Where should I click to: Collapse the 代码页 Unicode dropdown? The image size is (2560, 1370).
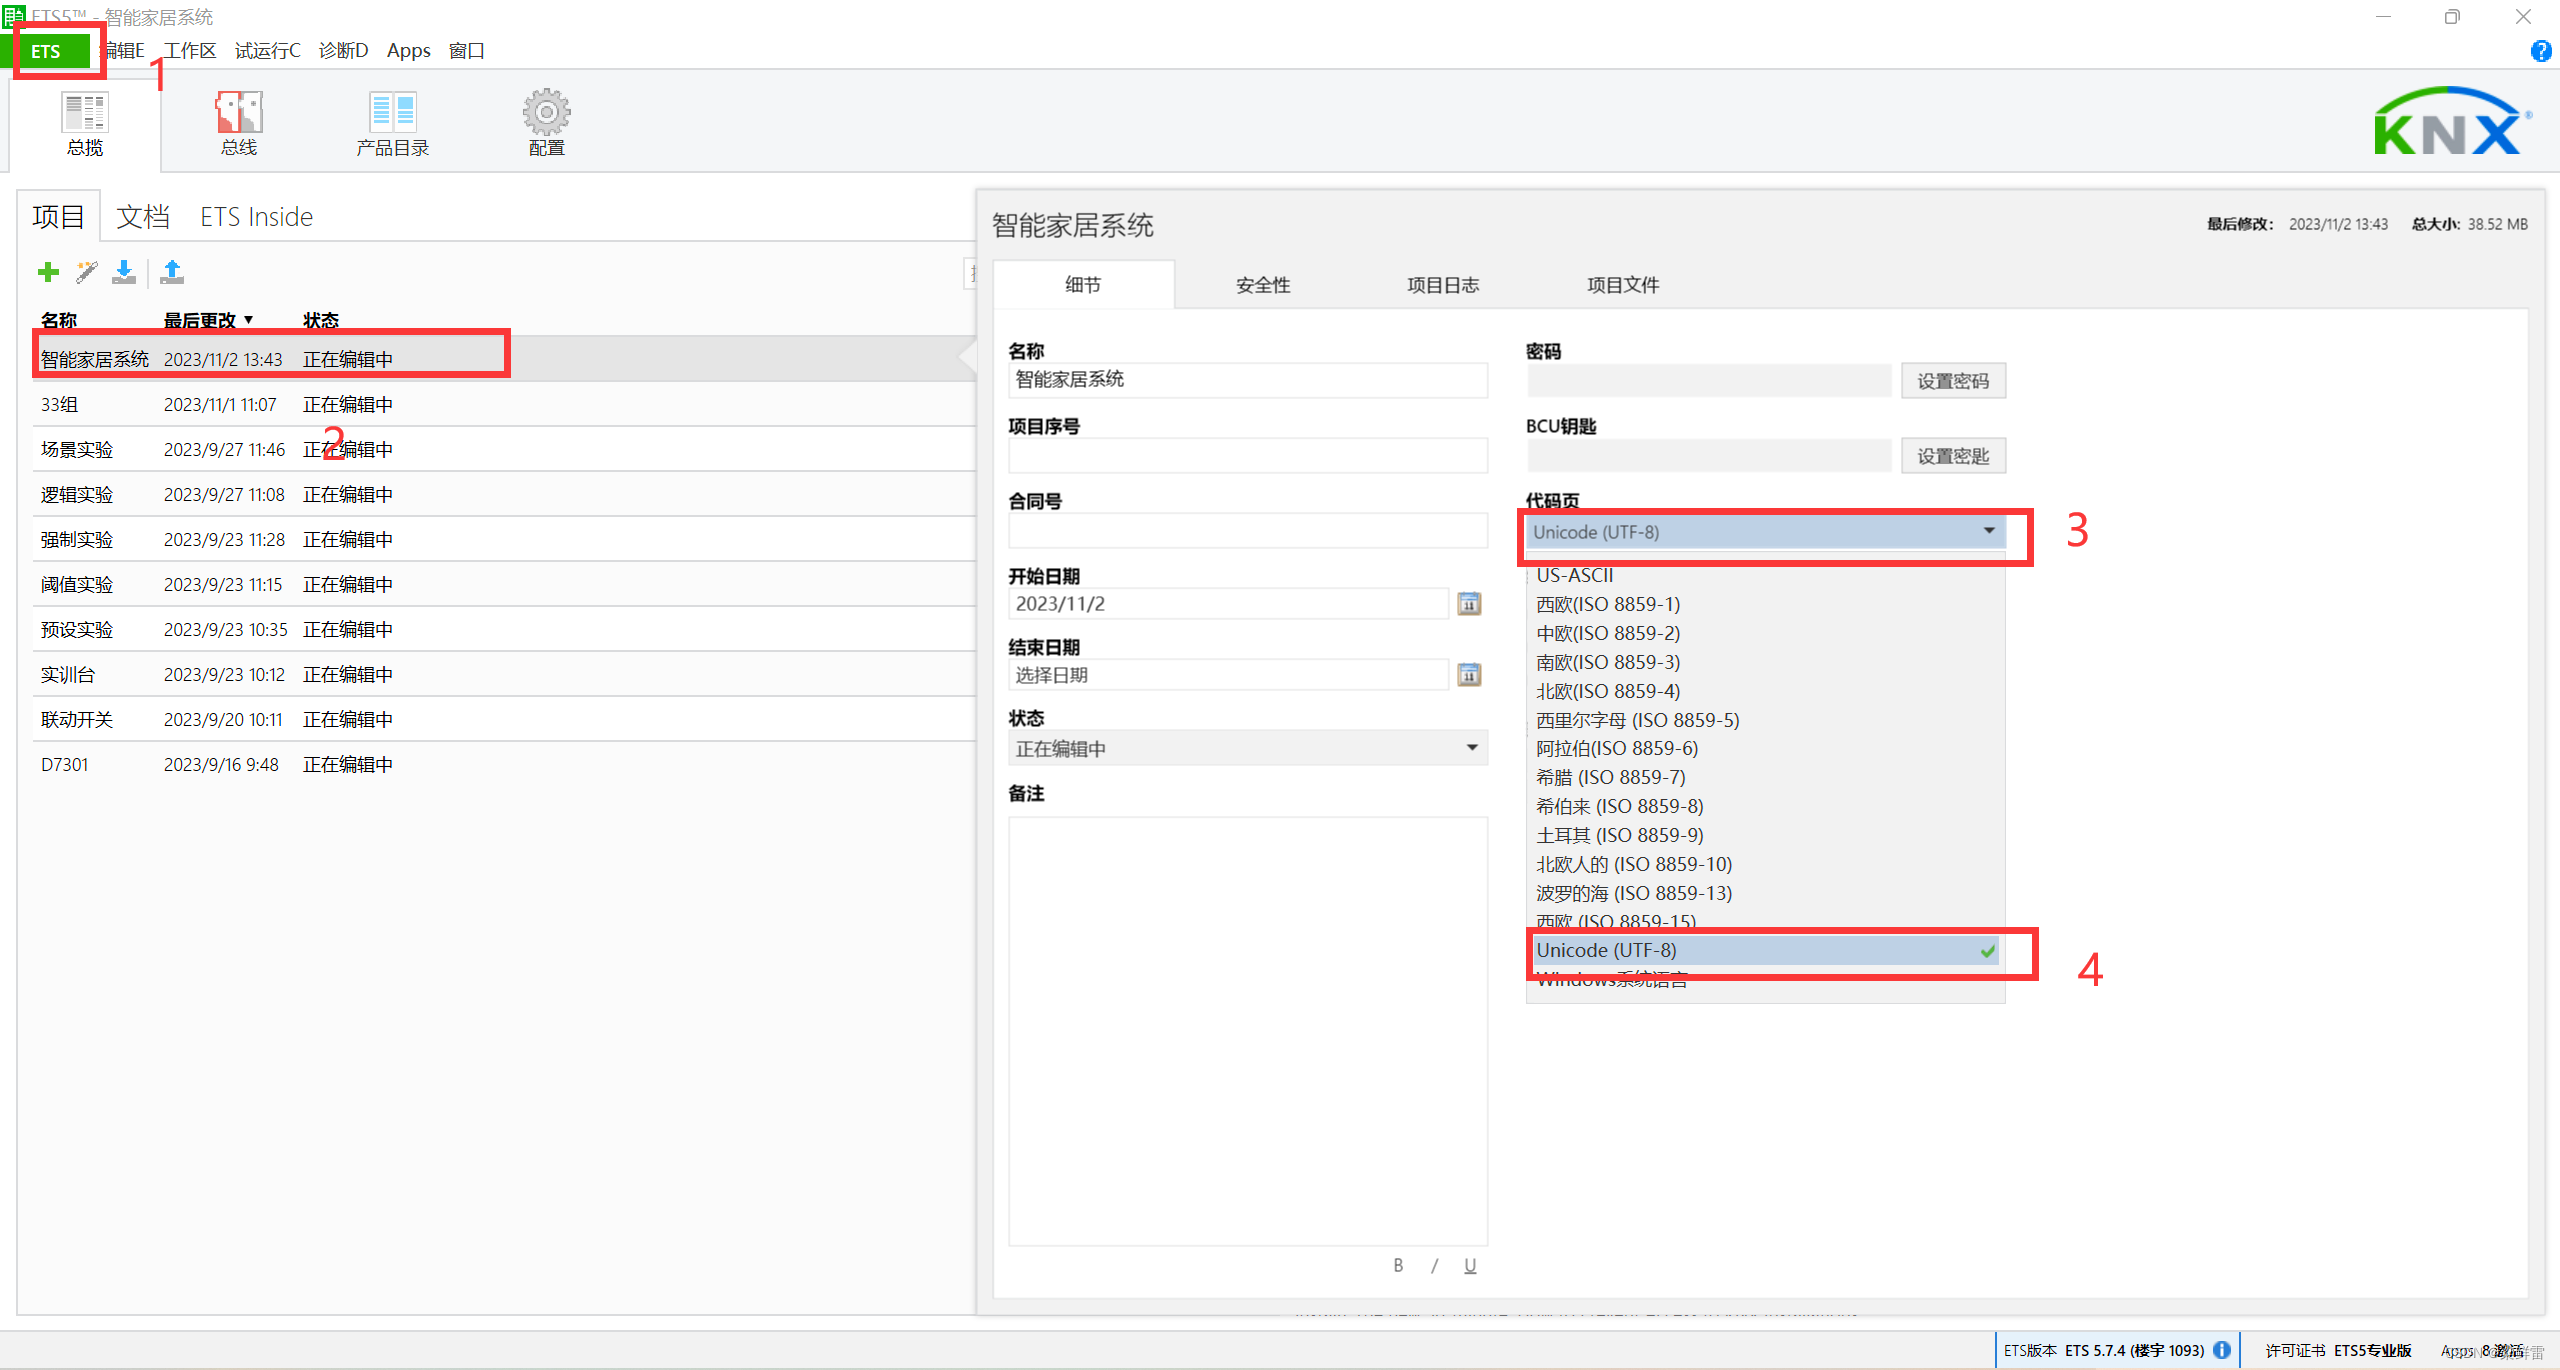tap(1988, 531)
